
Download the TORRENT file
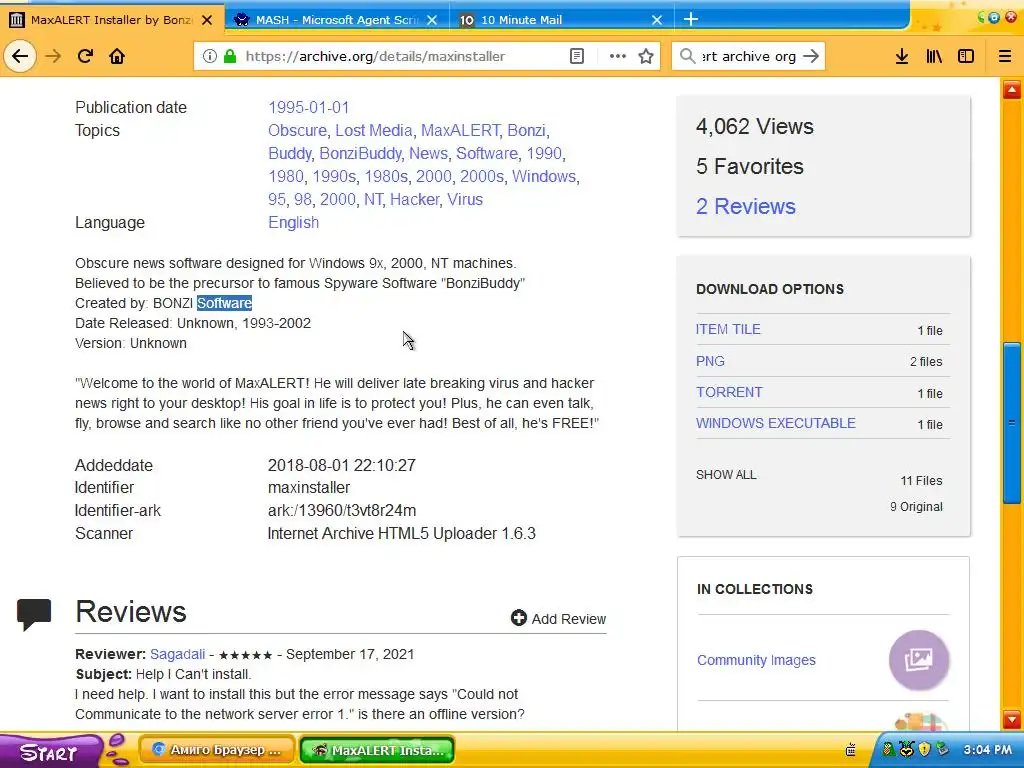coord(729,392)
